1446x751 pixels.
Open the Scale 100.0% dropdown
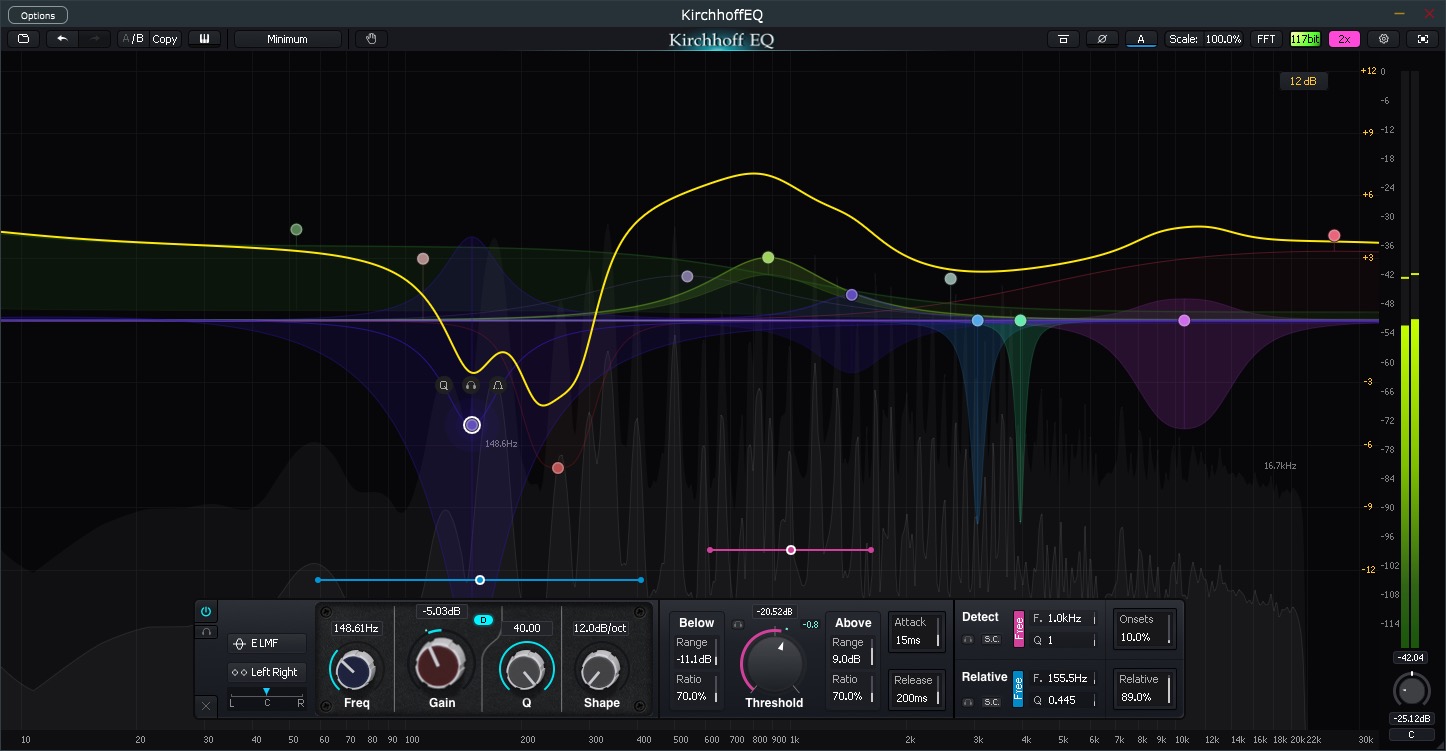1206,39
